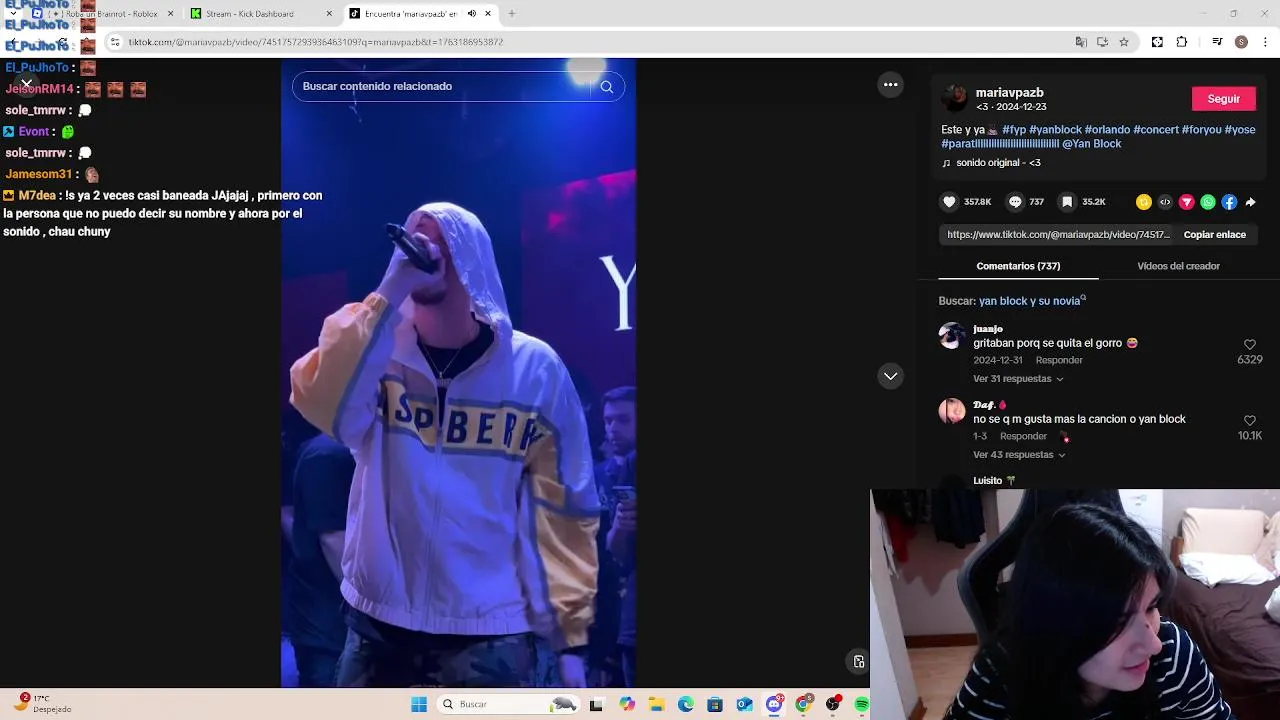1280x720 pixels.
Task: Open mariavpazb's profile avatar
Action: (955, 98)
